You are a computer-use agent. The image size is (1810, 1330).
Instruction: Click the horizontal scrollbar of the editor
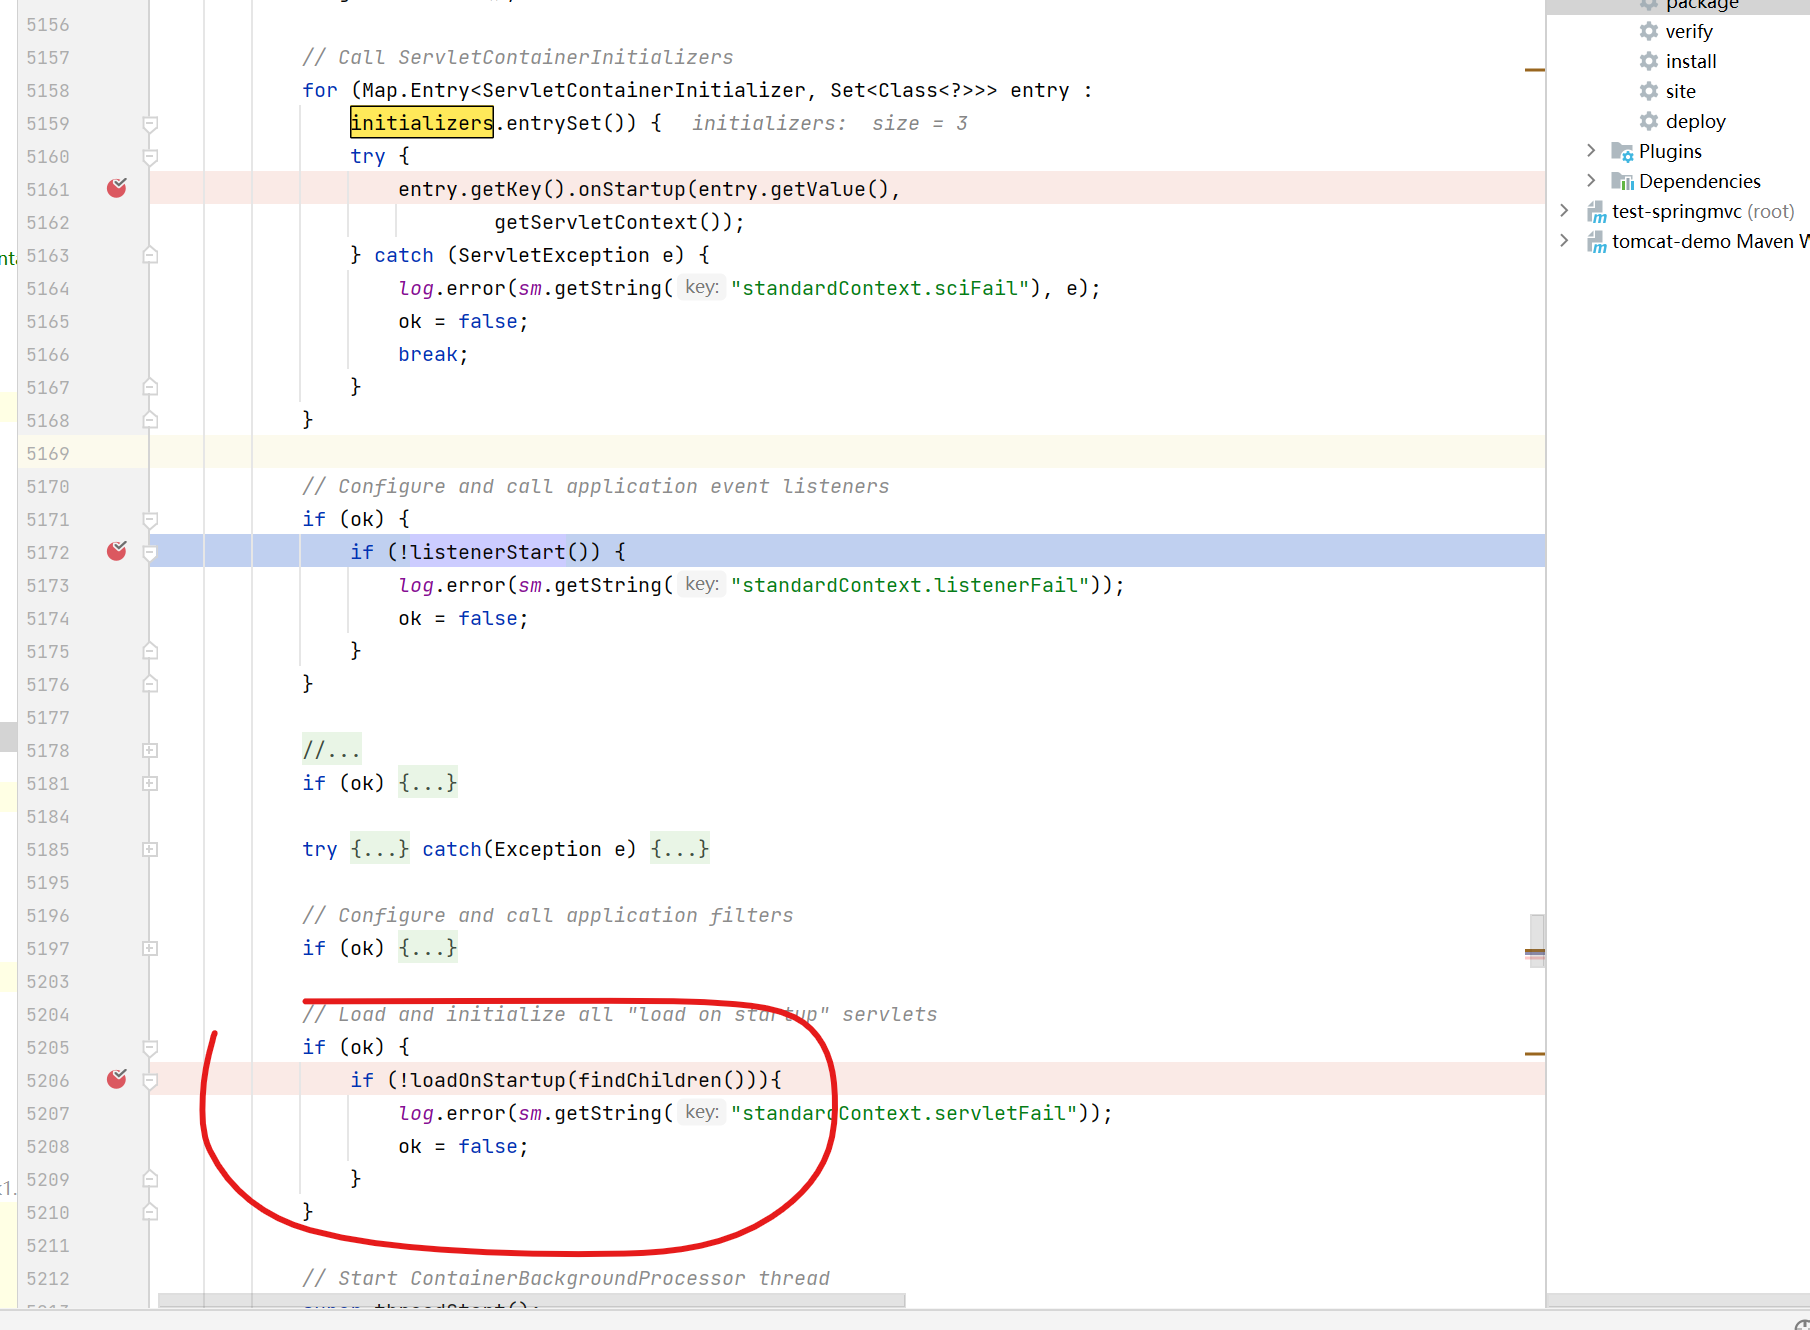point(532,1300)
